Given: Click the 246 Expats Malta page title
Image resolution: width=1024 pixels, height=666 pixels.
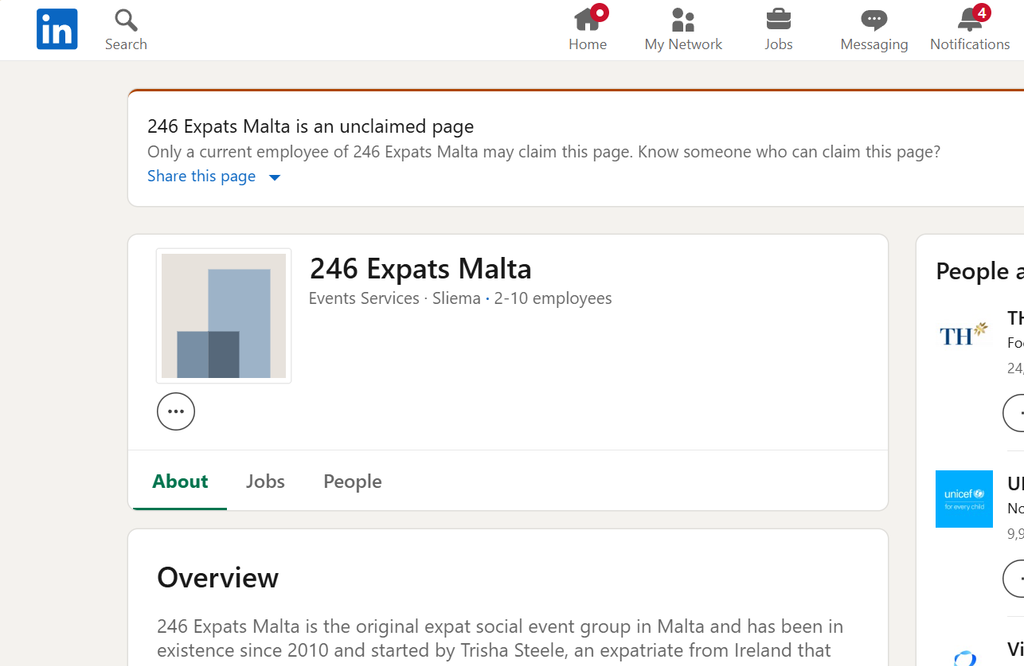Looking at the screenshot, I should [x=420, y=268].
